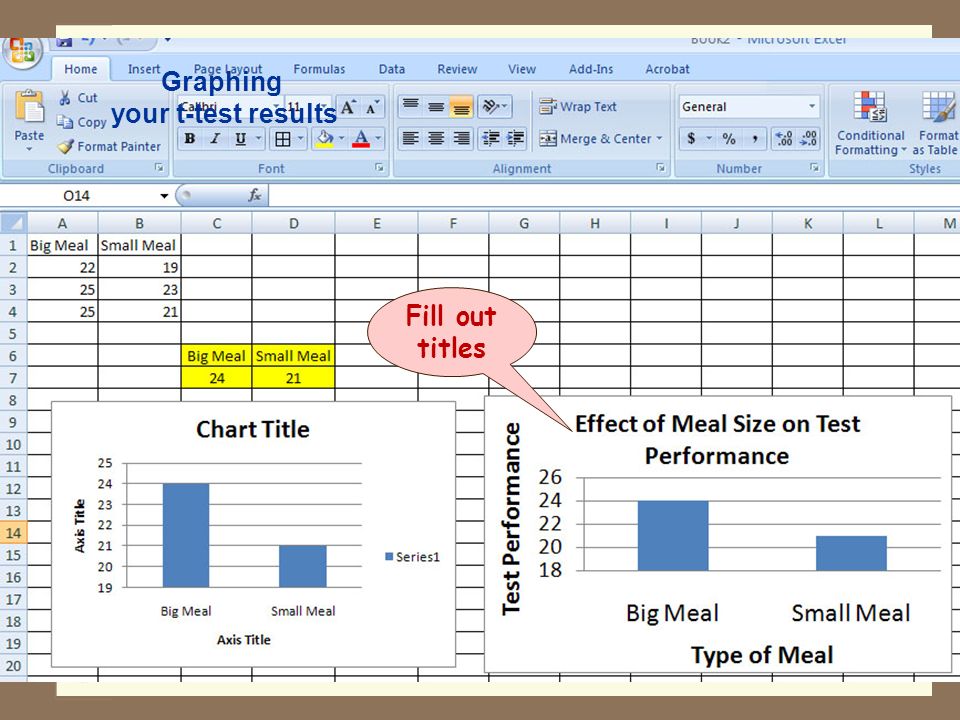
Task: Open the Home ribbon tab
Action: [81, 69]
